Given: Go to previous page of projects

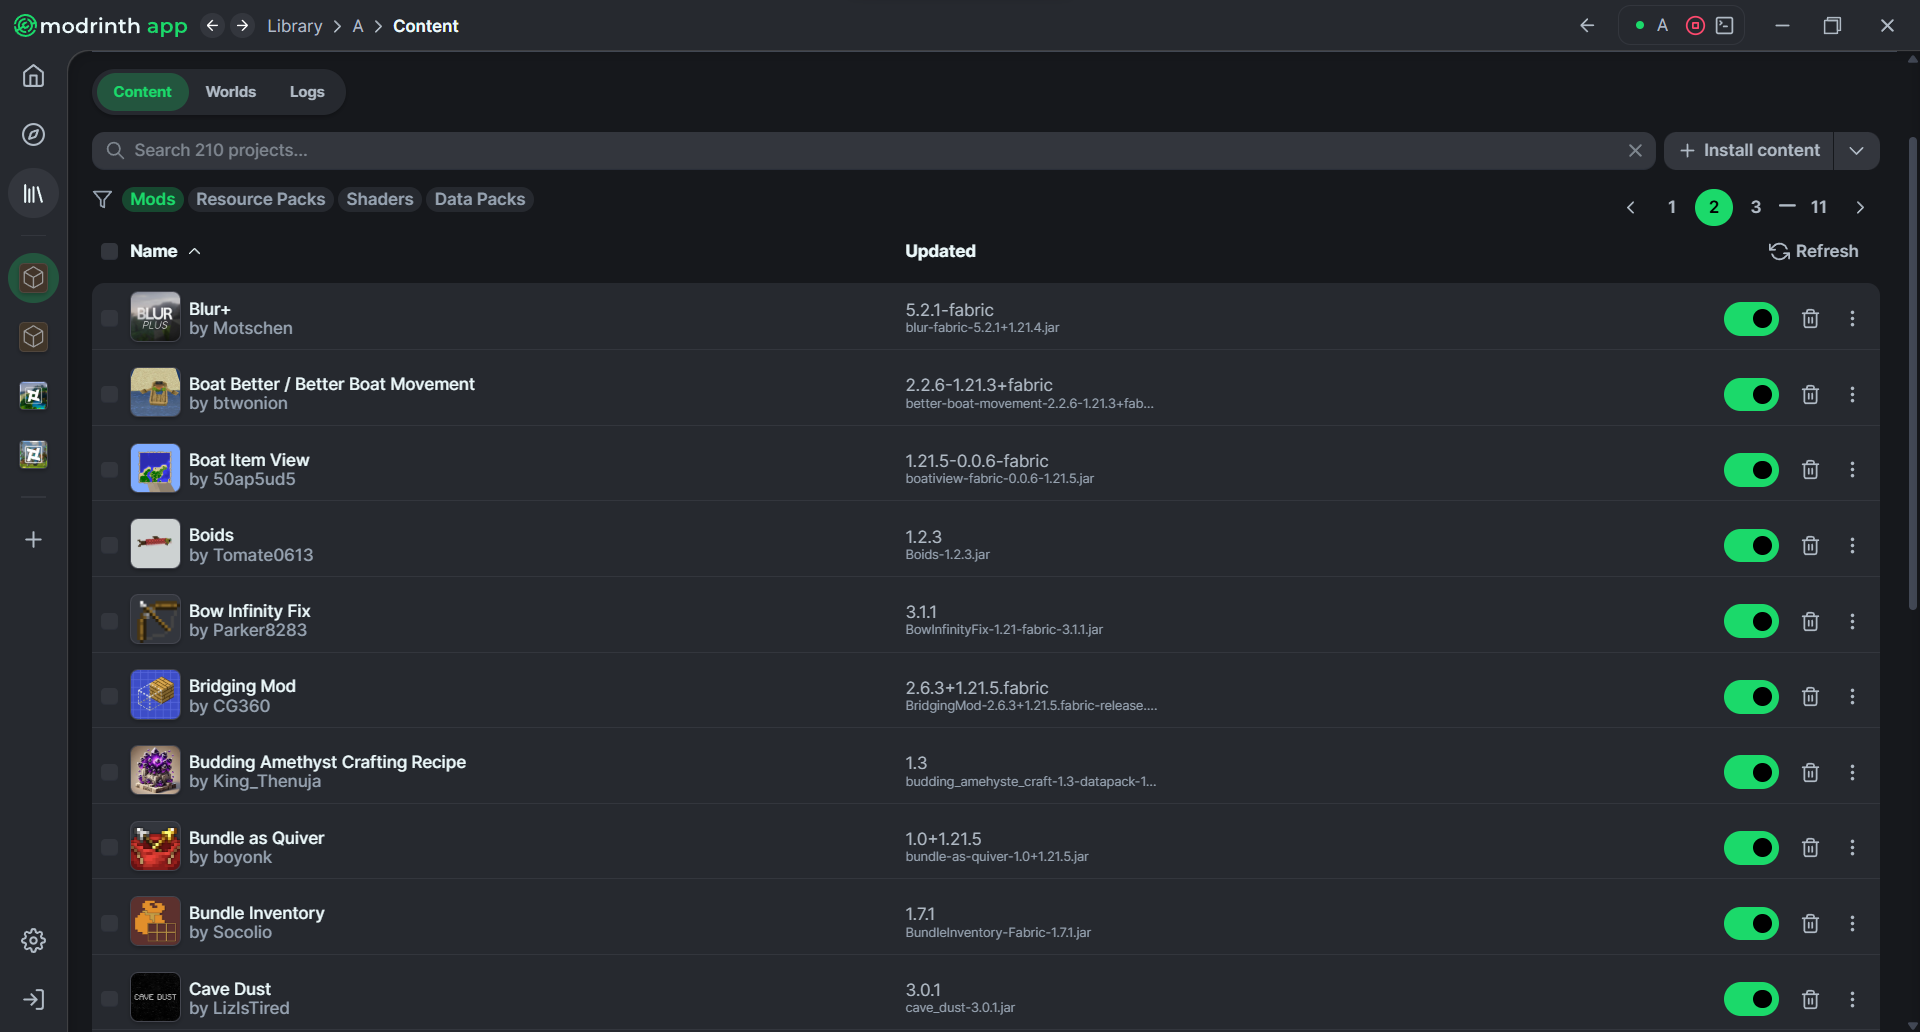Looking at the screenshot, I should 1631,207.
